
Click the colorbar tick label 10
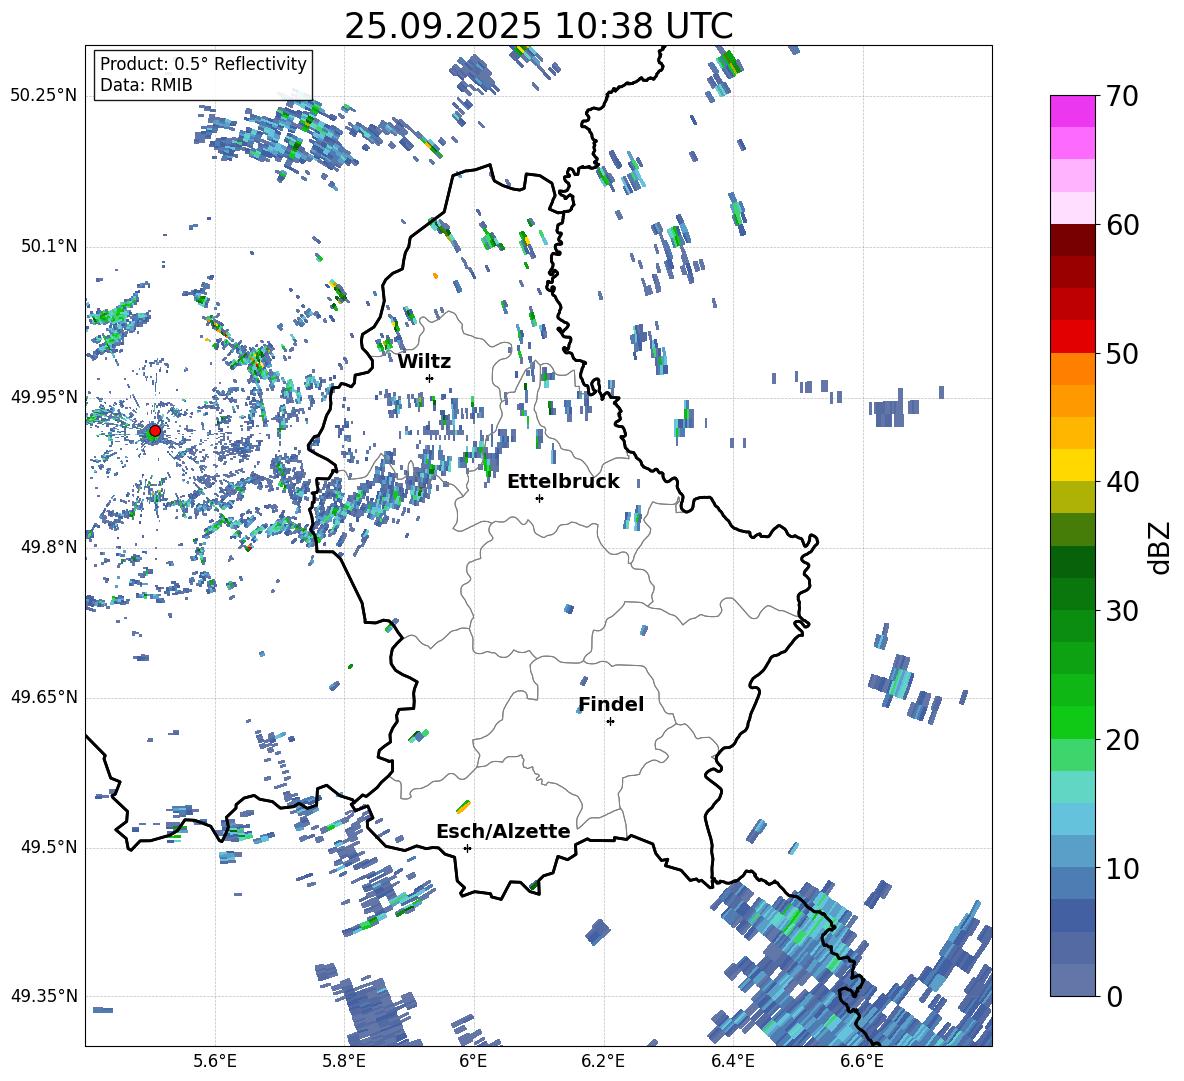point(1122,868)
